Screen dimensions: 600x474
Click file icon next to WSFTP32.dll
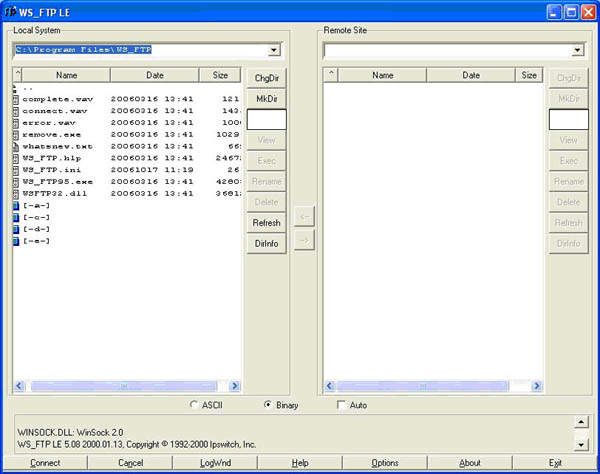point(16,194)
